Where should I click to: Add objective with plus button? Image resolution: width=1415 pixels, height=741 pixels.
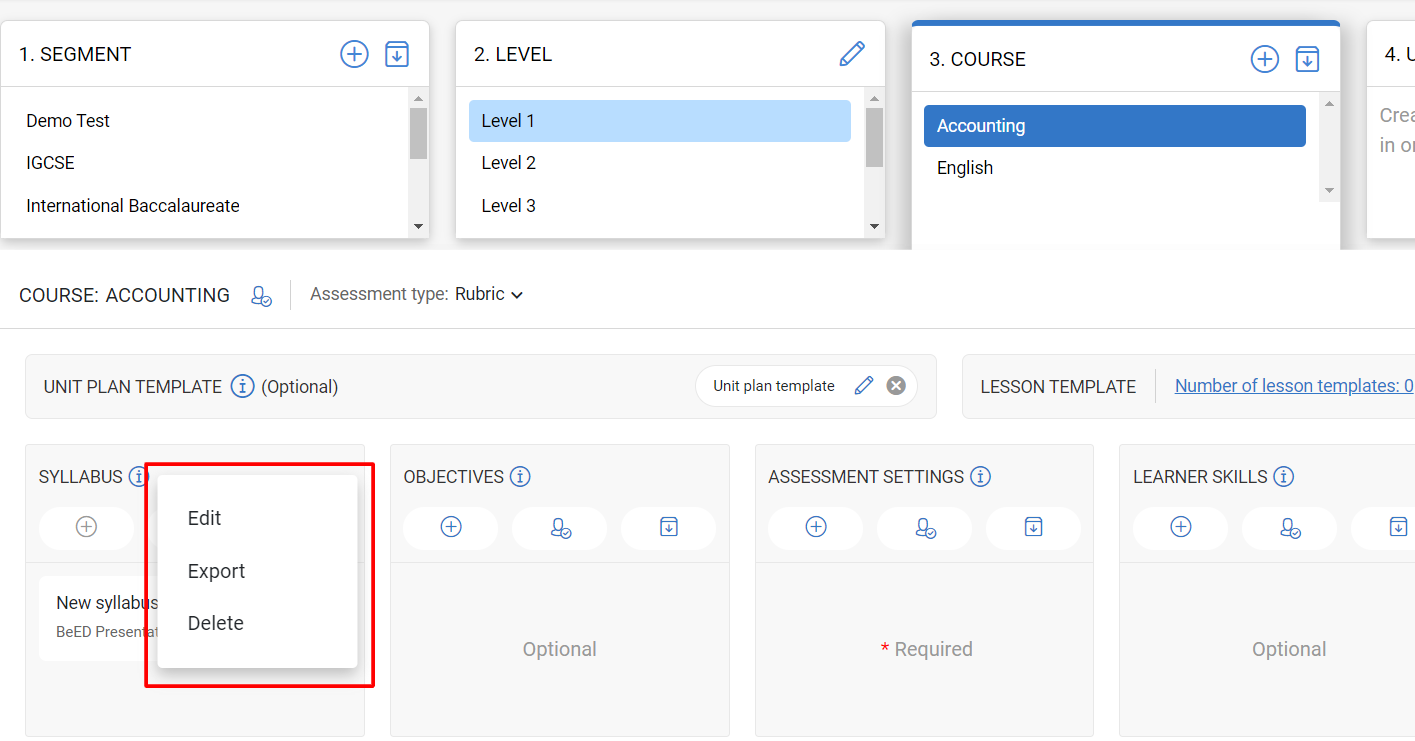[451, 527]
